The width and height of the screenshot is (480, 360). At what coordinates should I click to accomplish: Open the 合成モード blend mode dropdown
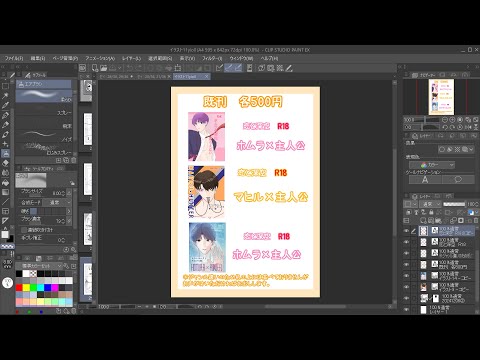pyautogui.click(x=56, y=202)
